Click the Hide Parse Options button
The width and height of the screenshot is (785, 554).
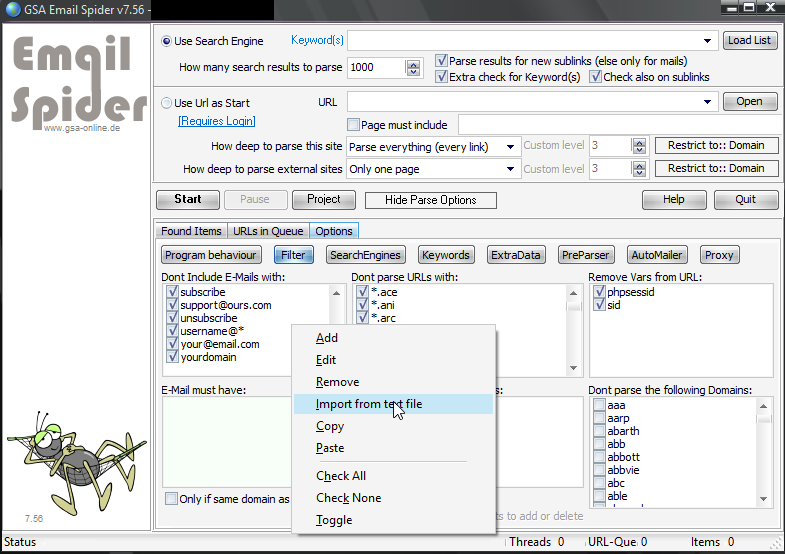click(x=431, y=200)
